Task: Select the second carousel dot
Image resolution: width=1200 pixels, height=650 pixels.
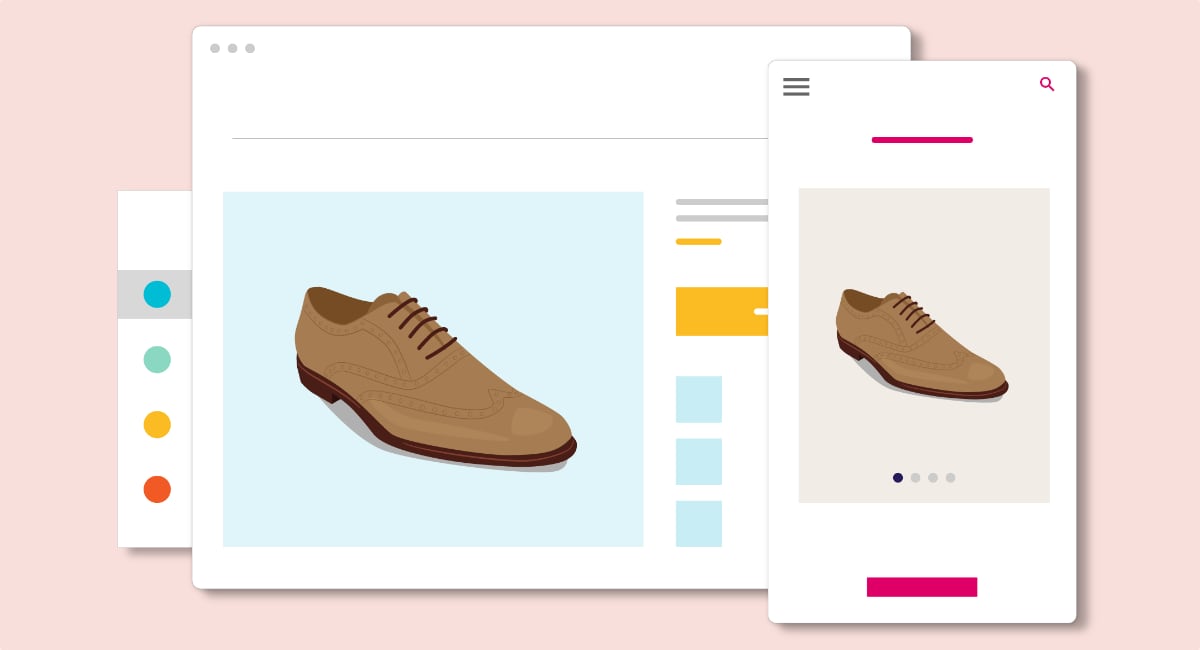Action: click(x=915, y=478)
